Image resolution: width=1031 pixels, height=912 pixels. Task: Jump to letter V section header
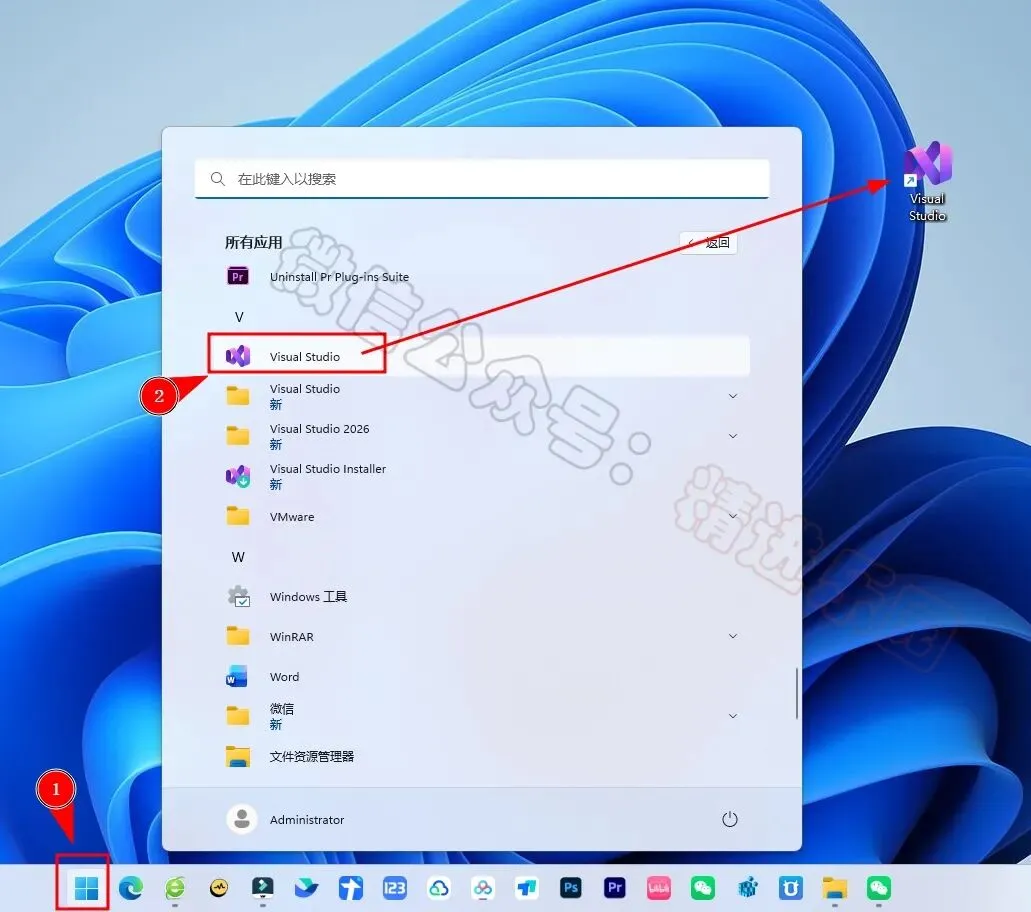click(239, 317)
